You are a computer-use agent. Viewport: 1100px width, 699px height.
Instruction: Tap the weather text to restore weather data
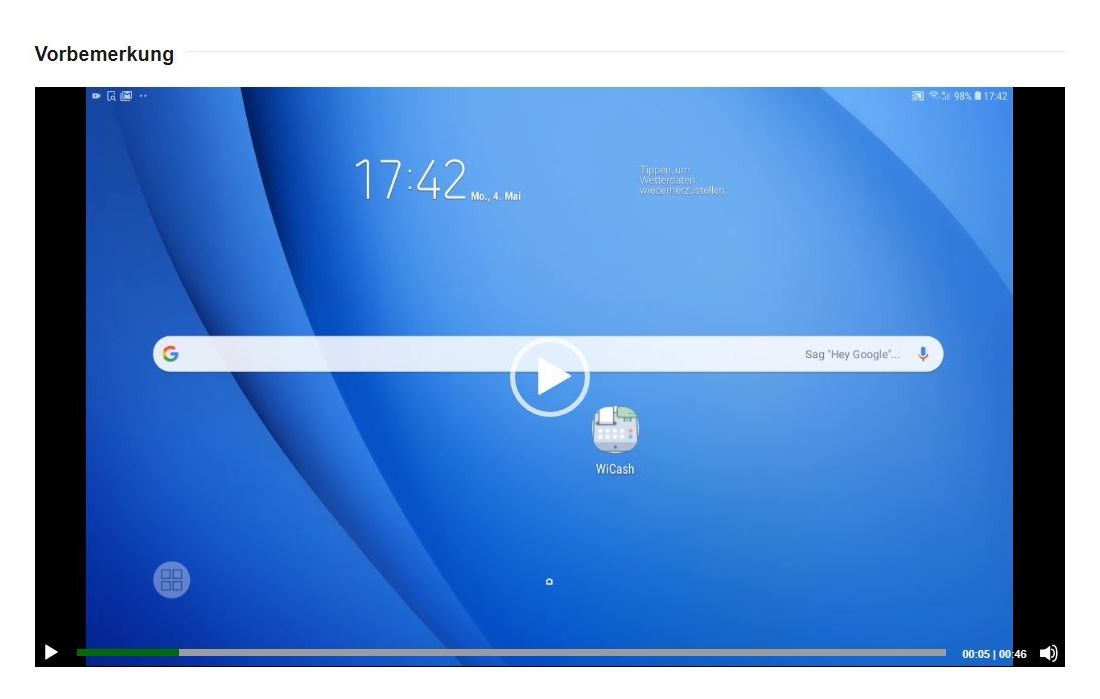682,180
